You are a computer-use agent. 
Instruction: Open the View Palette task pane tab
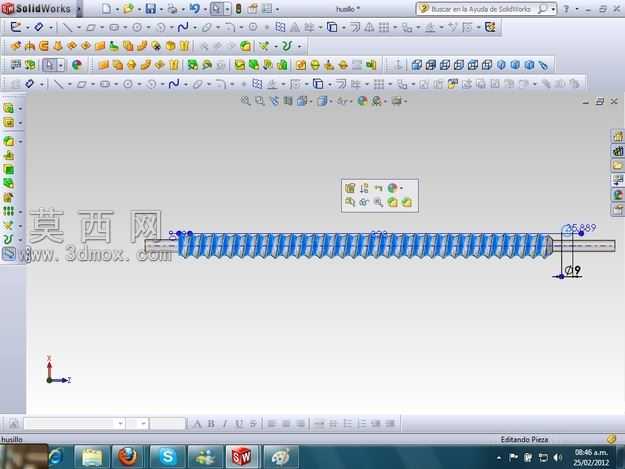click(618, 181)
